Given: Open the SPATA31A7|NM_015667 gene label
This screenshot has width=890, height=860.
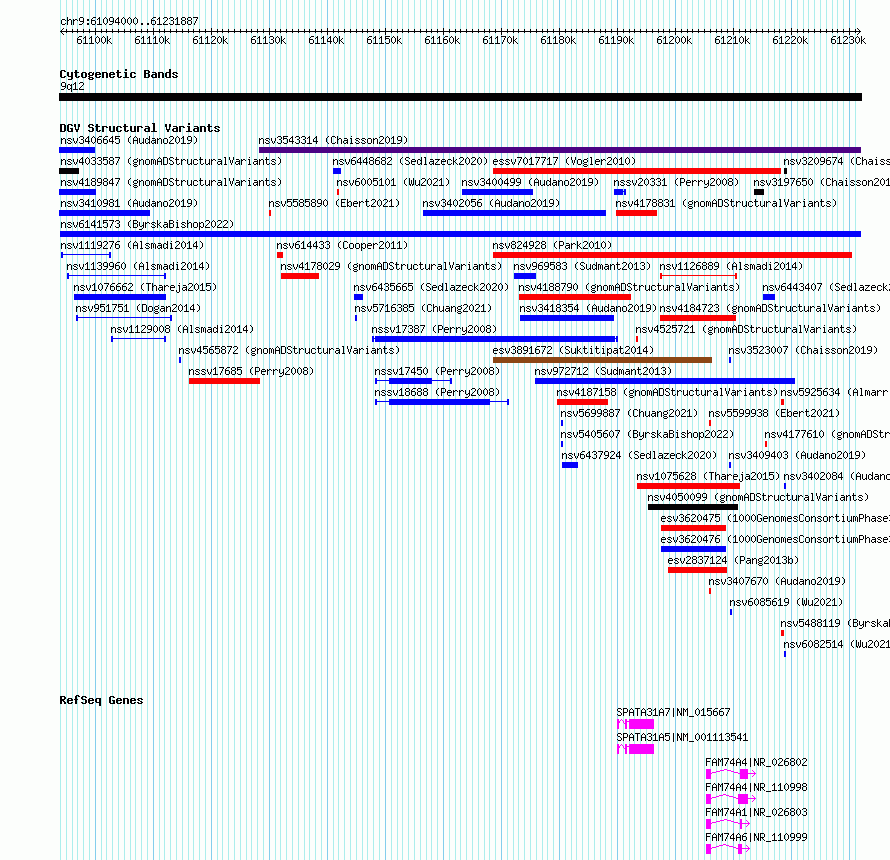Looking at the screenshot, I should coord(673,712).
